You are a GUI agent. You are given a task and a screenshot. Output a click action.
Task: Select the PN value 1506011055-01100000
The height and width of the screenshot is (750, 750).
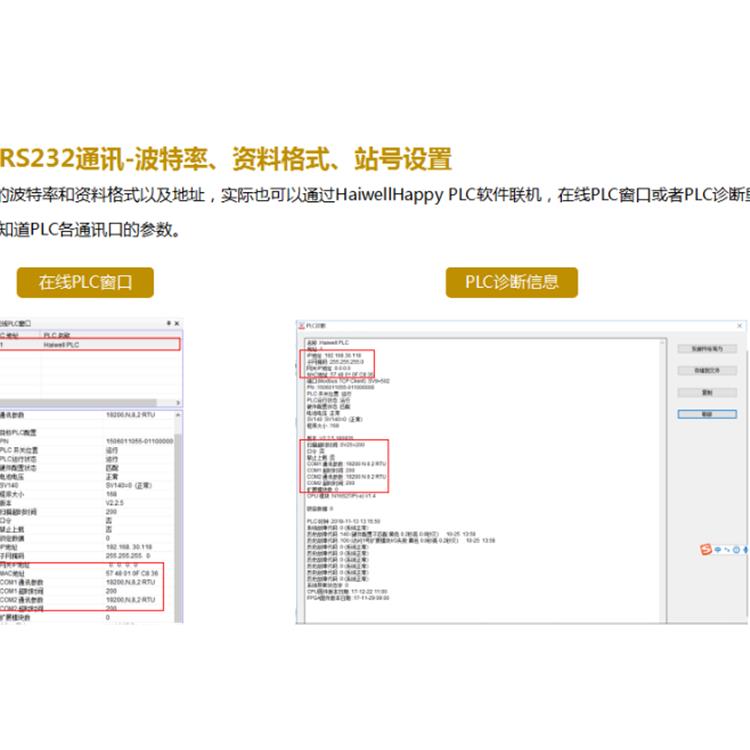tap(139, 441)
